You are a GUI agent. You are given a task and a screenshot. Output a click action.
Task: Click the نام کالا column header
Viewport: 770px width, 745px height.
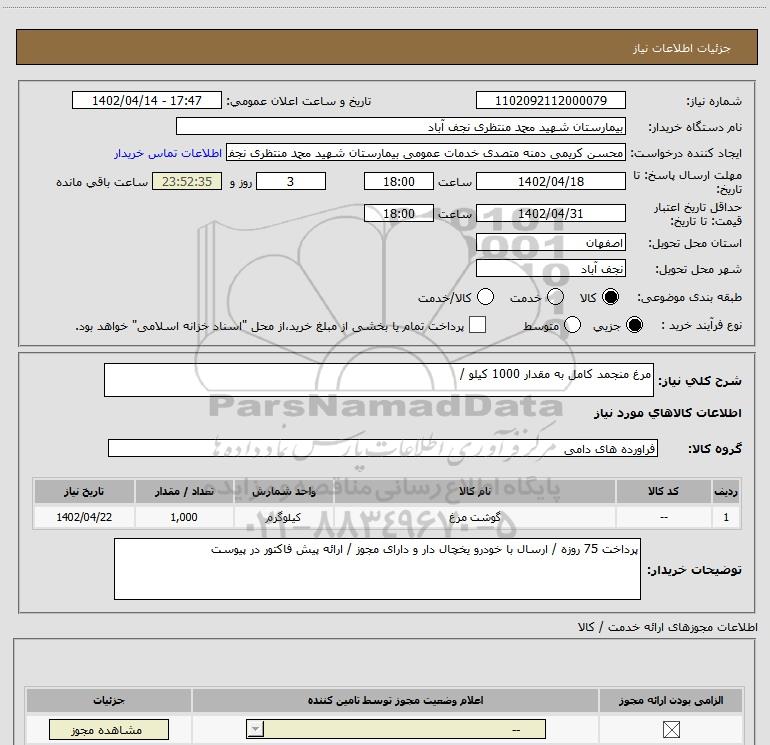tap(474, 491)
